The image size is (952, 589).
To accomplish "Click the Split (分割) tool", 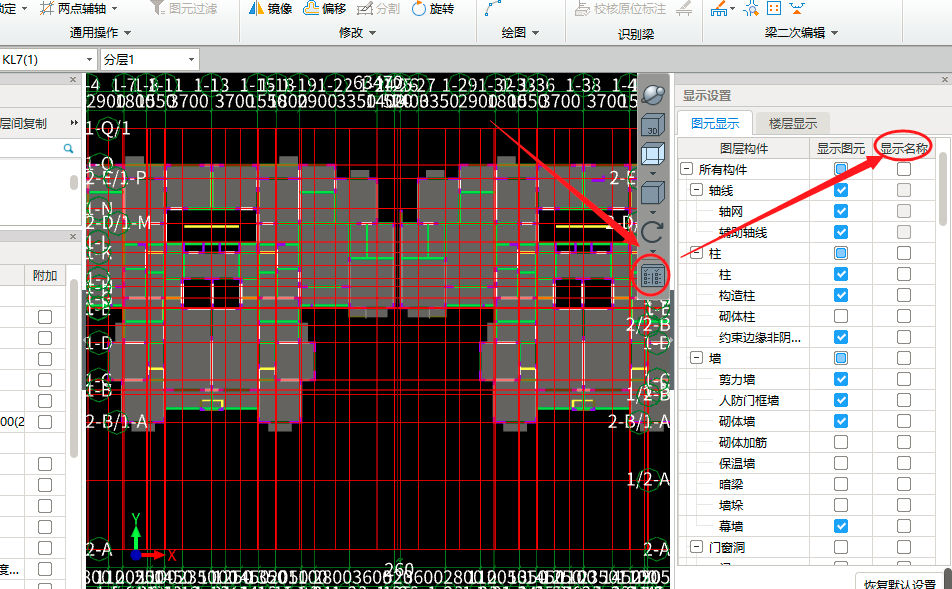I will tap(378, 9).
